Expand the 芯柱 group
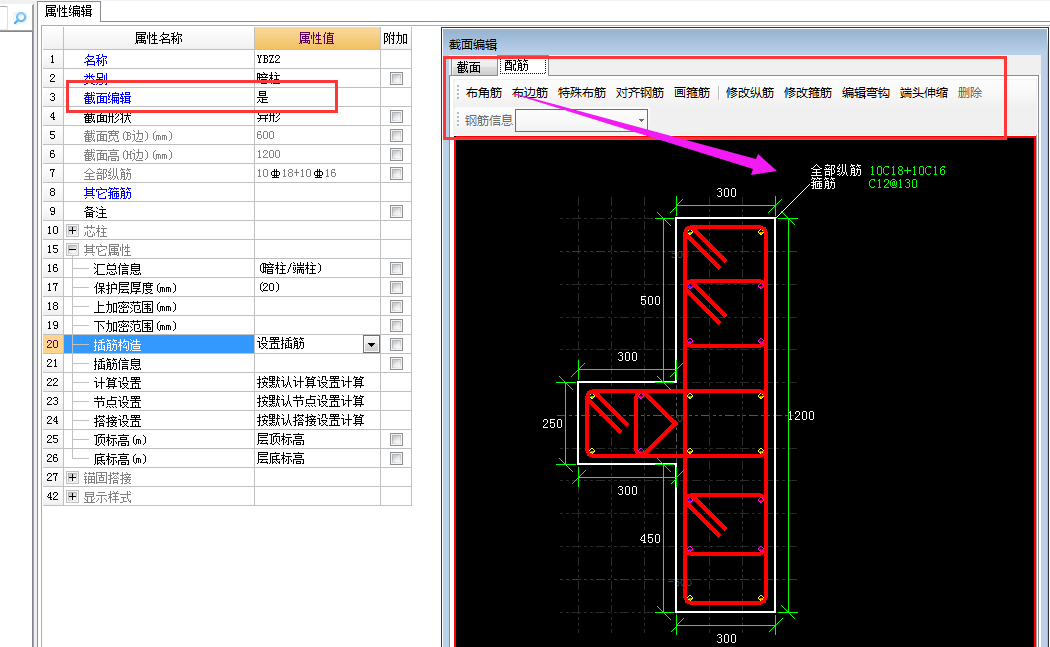Screen dimensions: 1050x647 (72, 230)
